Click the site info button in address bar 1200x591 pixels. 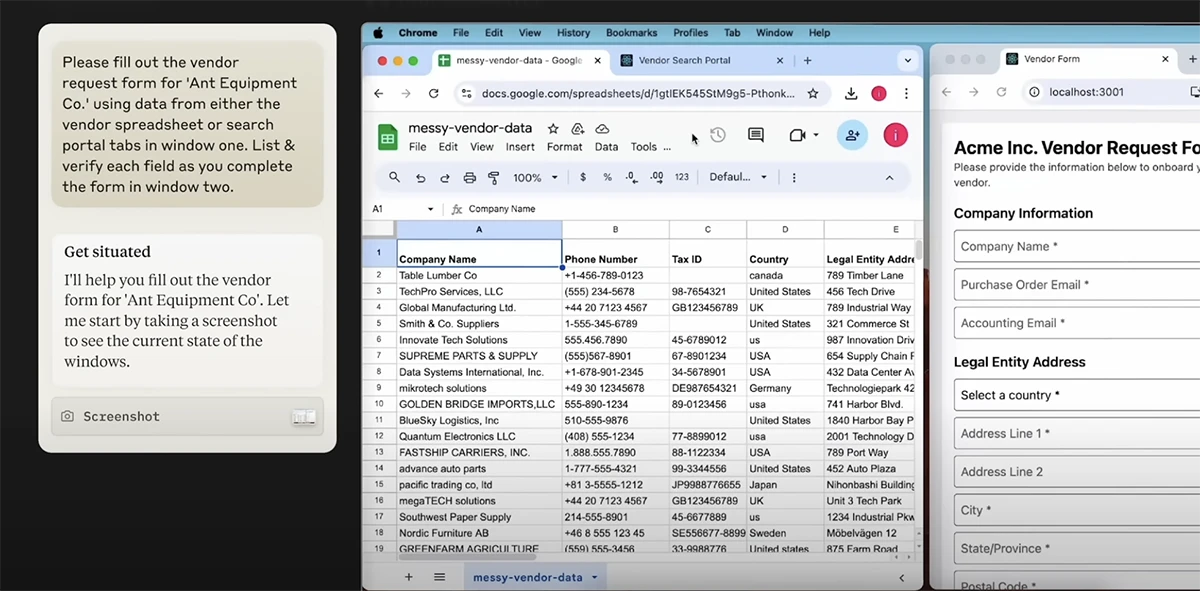click(466, 93)
